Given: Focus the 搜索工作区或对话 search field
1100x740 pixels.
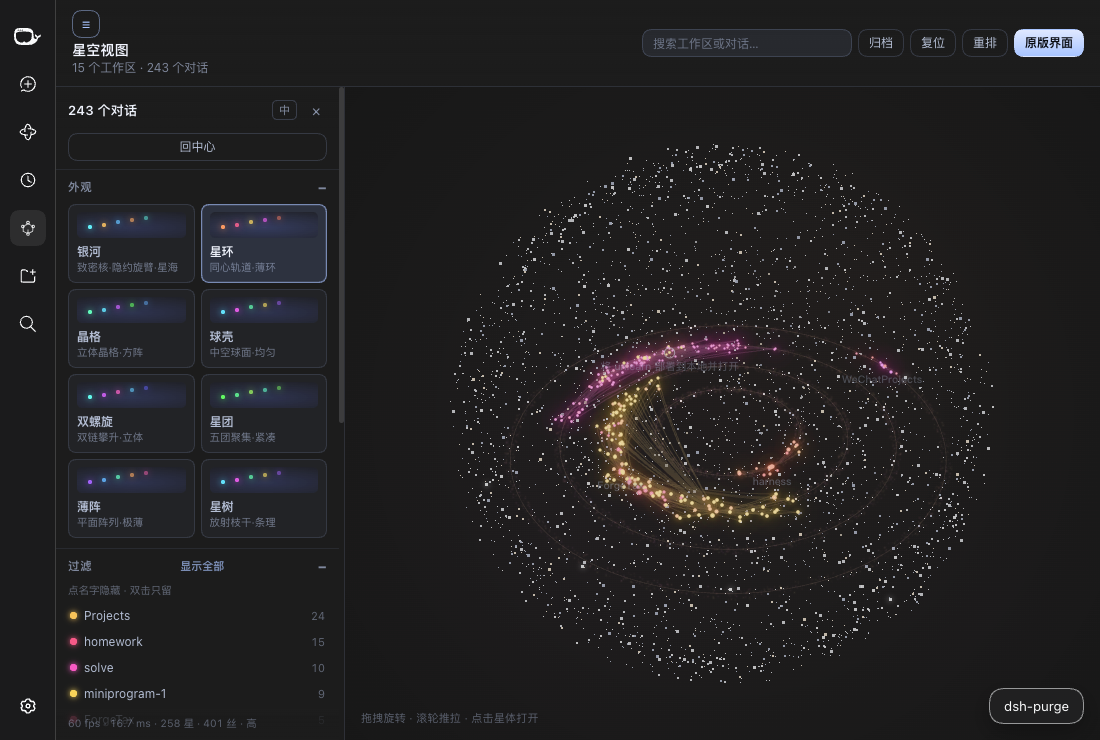Looking at the screenshot, I should coord(746,43).
